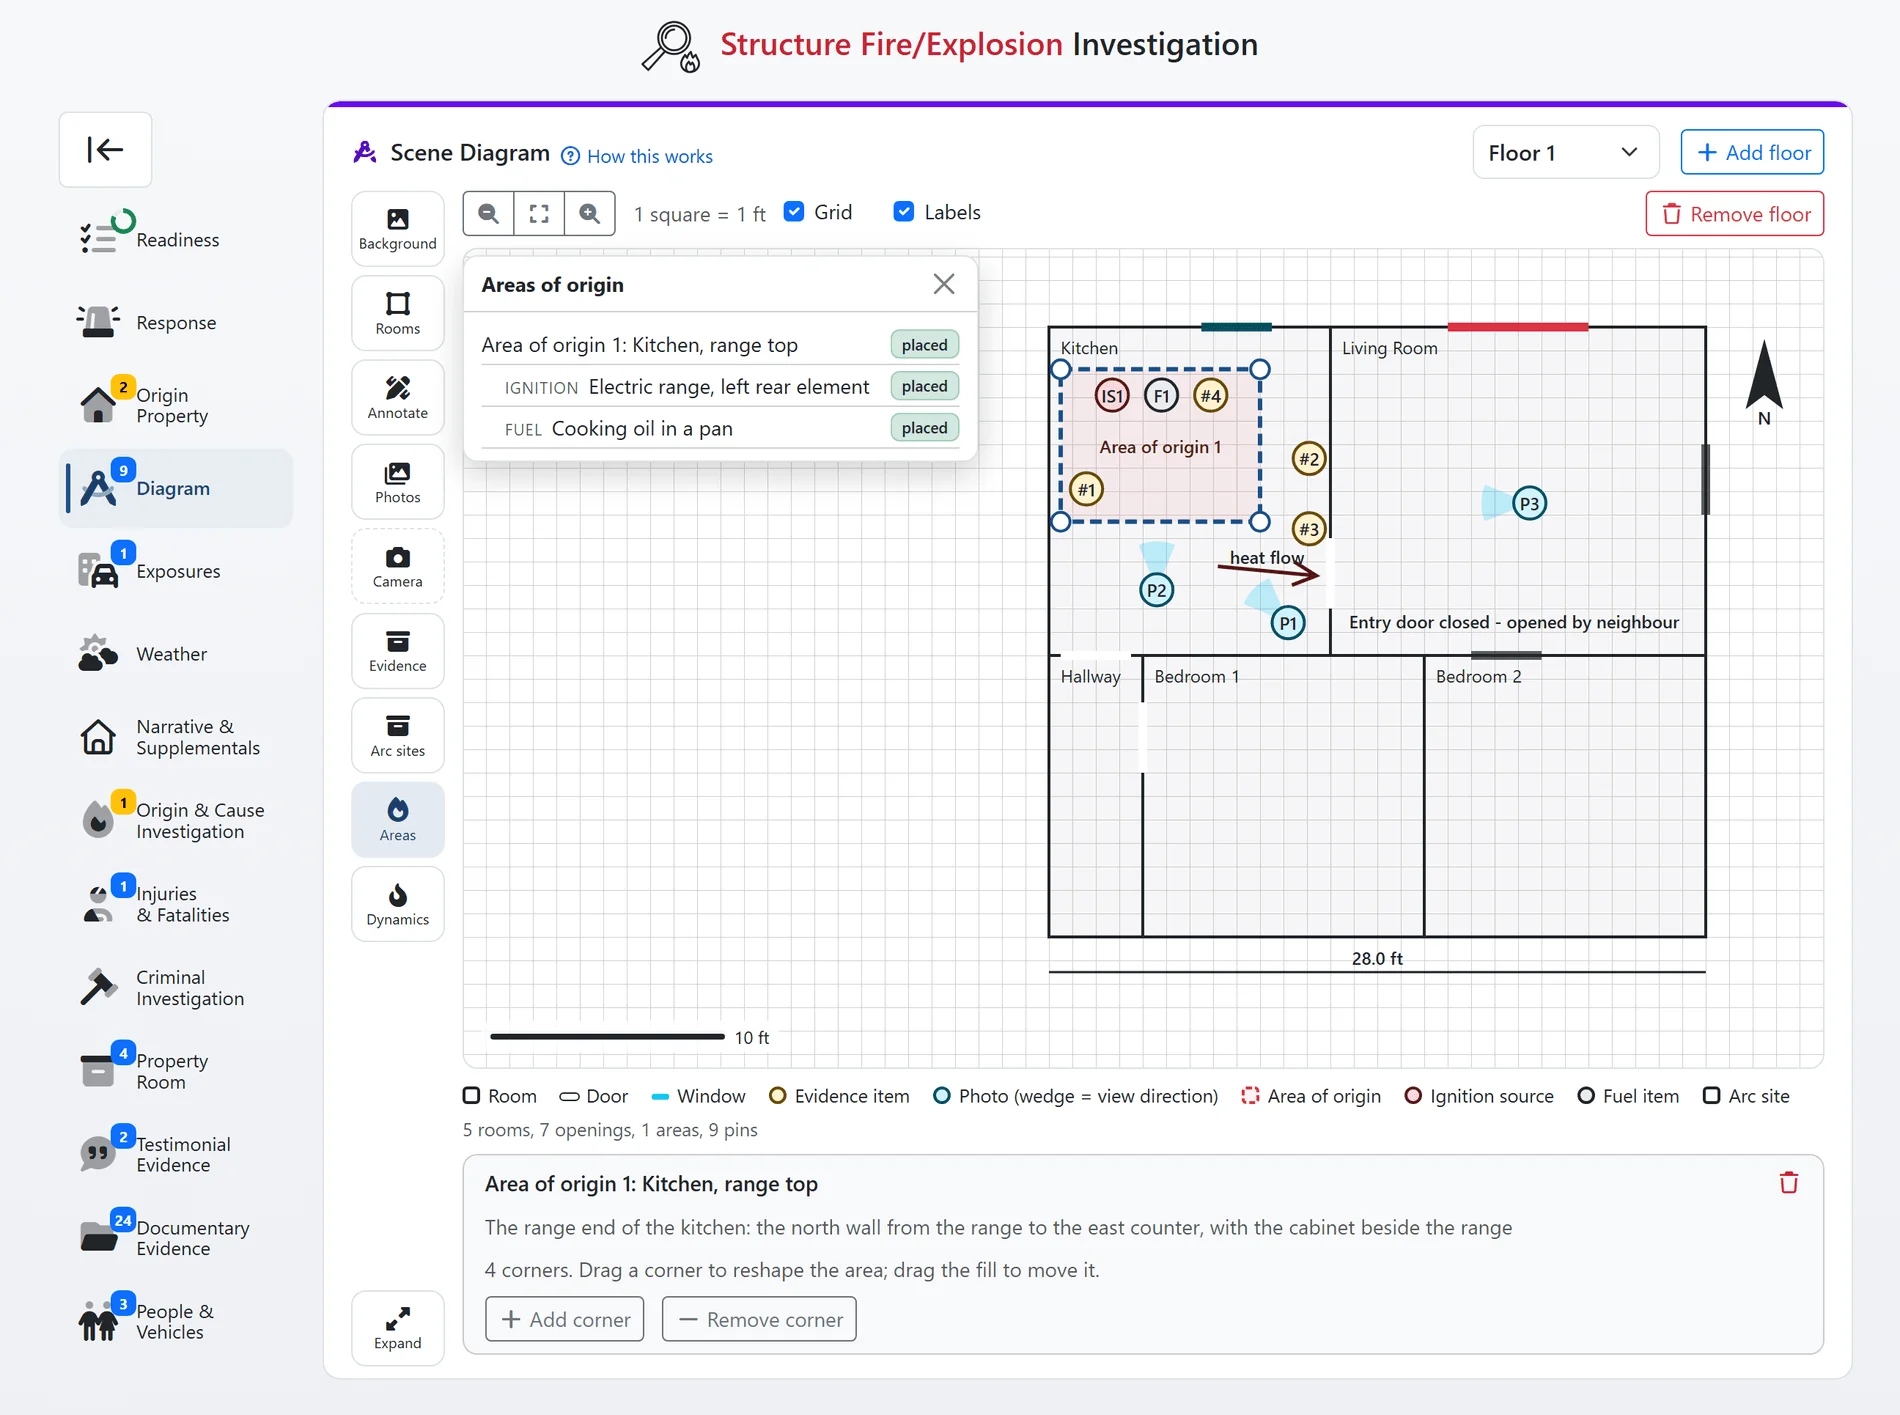Viewport: 1900px width, 1415px height.
Task: Click the Remove floor button
Action: pos(1734,214)
